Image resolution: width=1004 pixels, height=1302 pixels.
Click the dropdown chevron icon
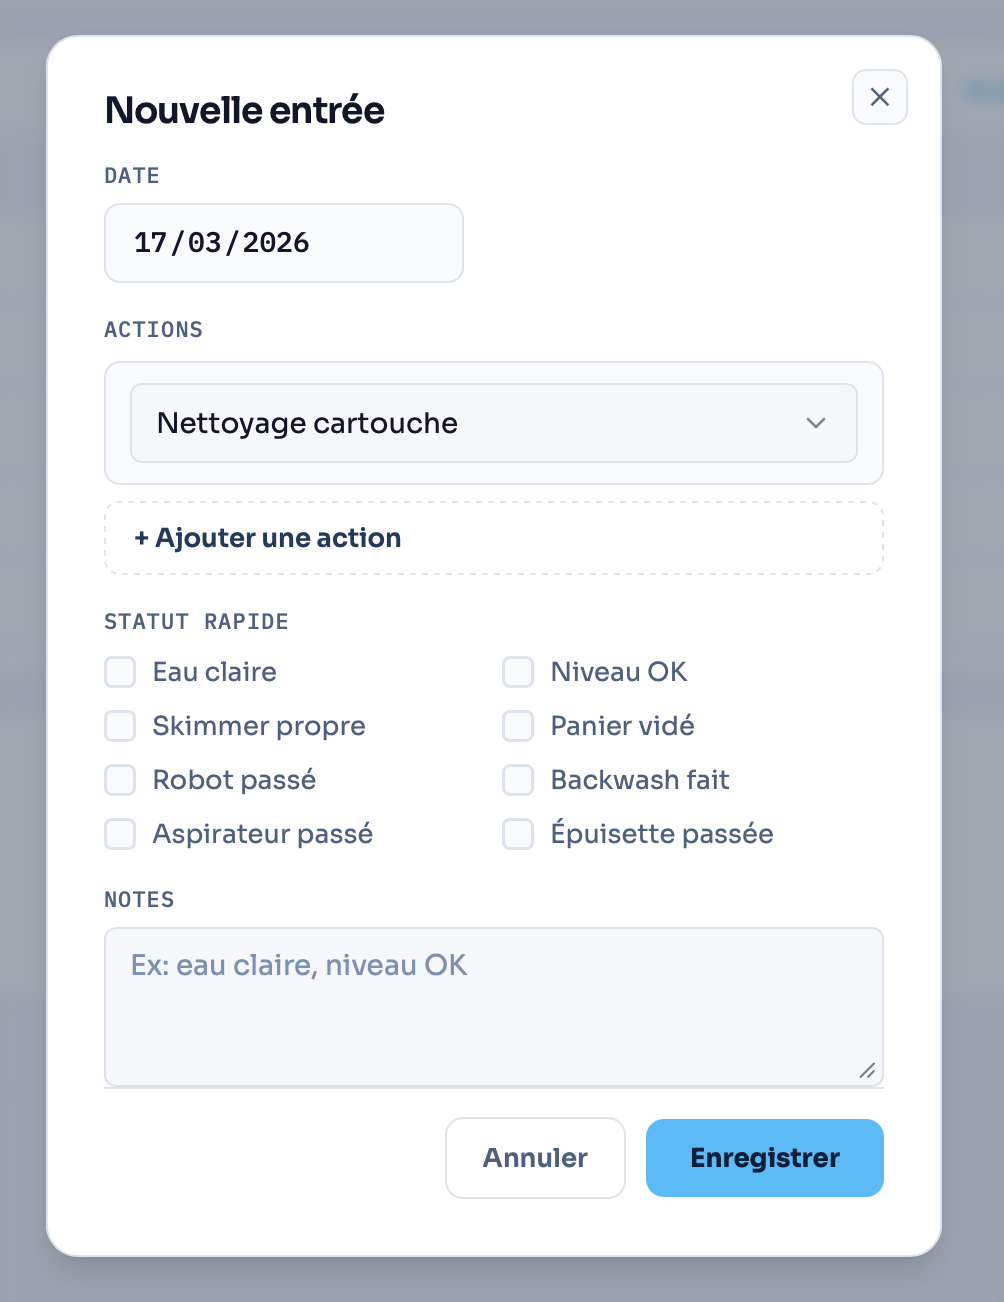pos(816,423)
